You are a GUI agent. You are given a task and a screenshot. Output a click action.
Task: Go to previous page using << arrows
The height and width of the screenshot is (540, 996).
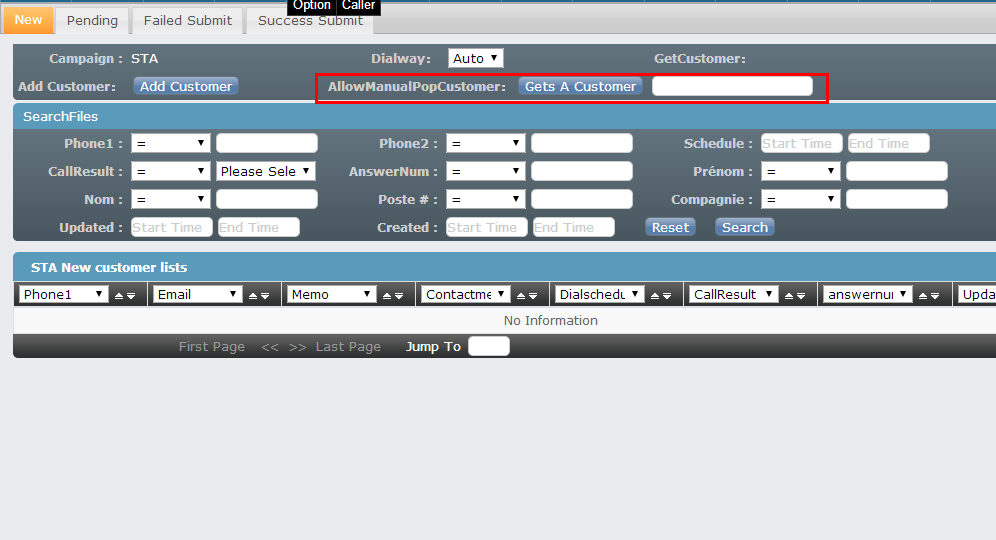pos(270,347)
